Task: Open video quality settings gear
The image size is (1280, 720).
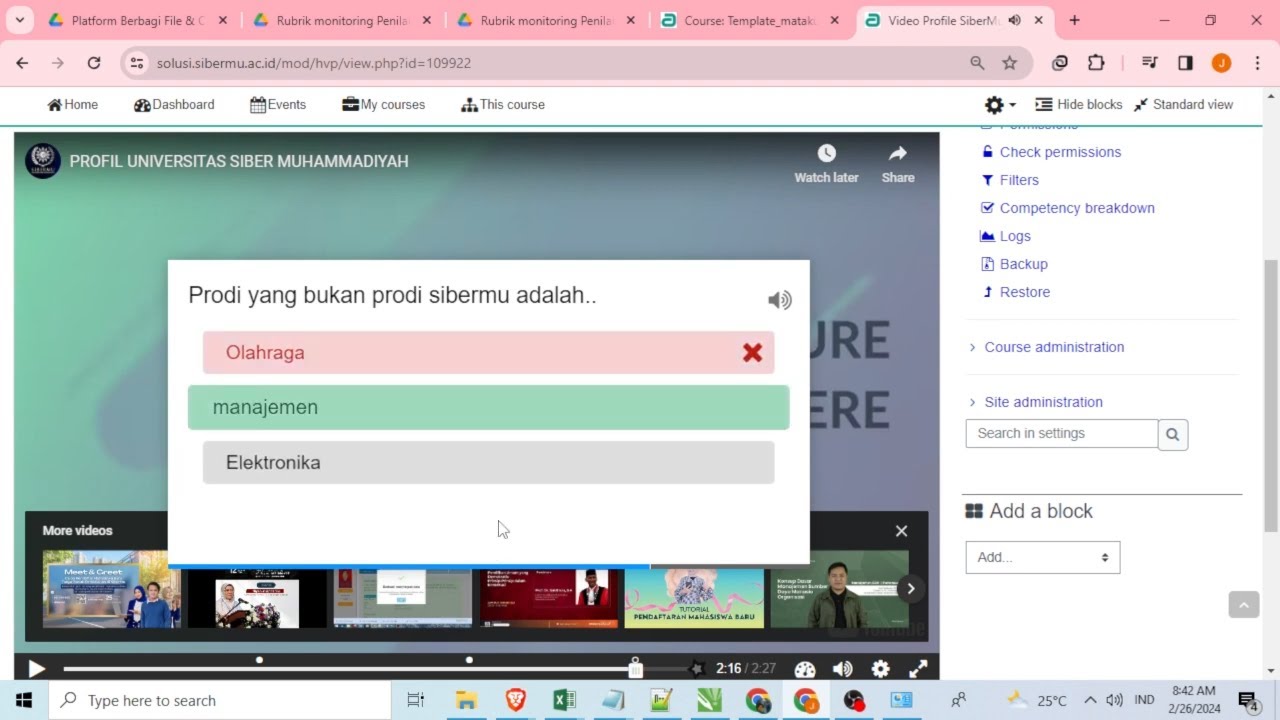Action: tap(880, 669)
